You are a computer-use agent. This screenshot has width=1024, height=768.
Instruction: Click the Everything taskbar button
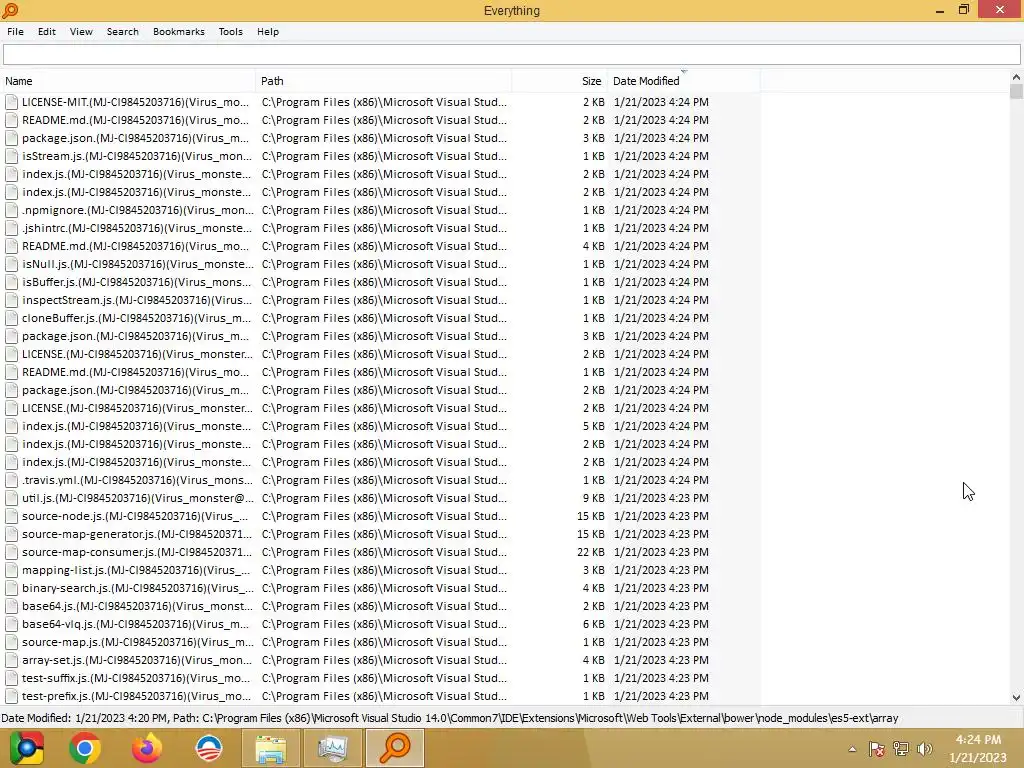pyautogui.click(x=394, y=748)
